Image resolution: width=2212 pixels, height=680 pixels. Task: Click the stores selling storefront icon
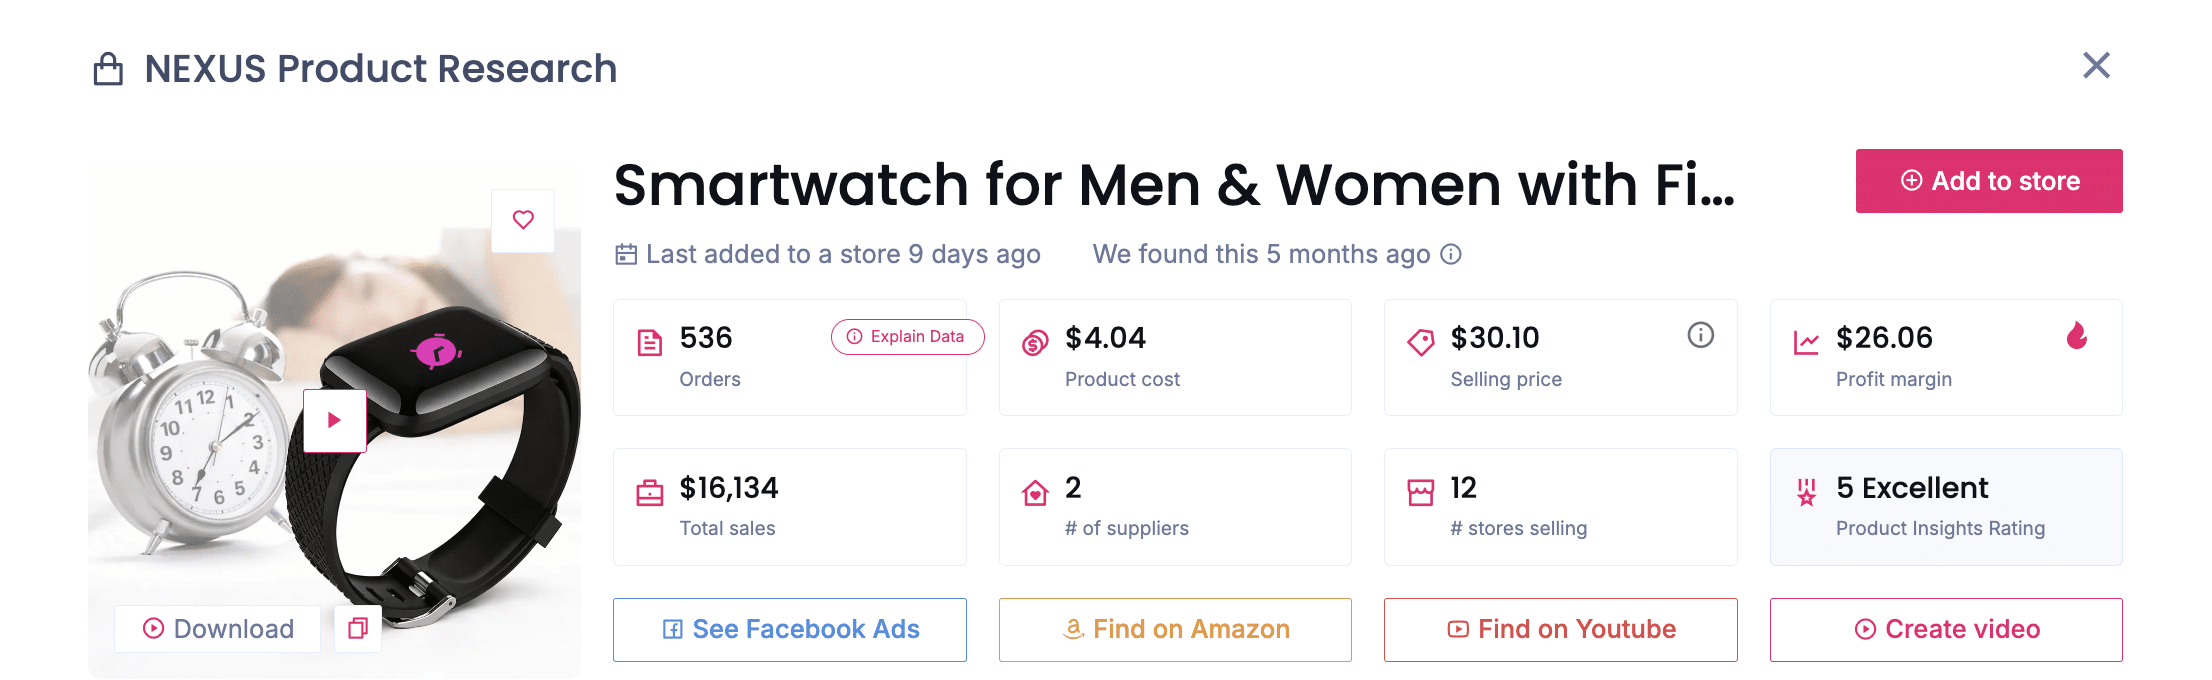click(1420, 493)
